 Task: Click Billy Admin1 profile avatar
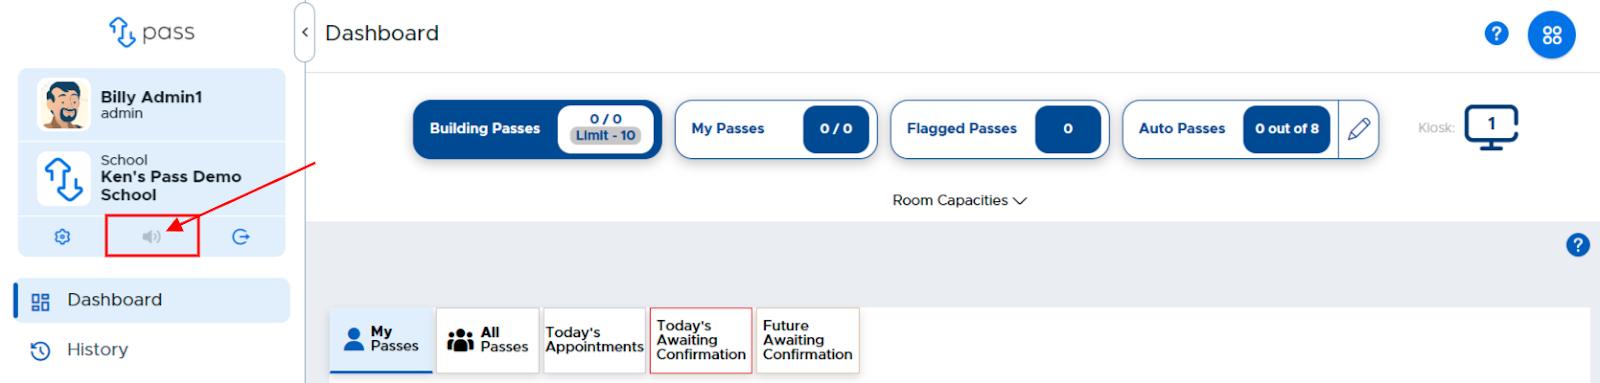[64, 105]
